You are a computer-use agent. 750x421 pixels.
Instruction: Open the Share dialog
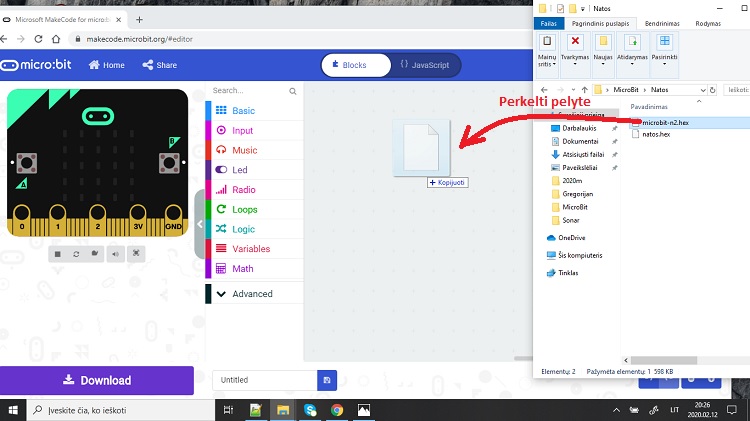[x=160, y=65]
